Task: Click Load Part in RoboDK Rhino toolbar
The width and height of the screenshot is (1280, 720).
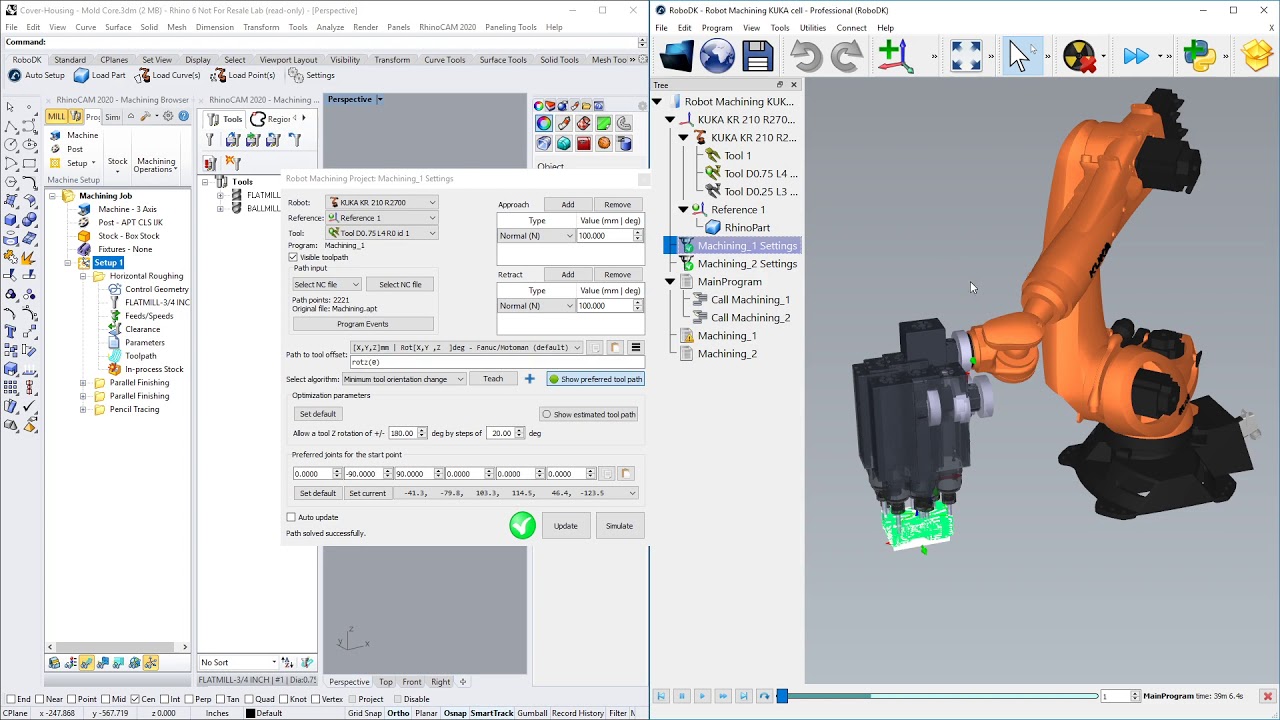Action: point(101,75)
